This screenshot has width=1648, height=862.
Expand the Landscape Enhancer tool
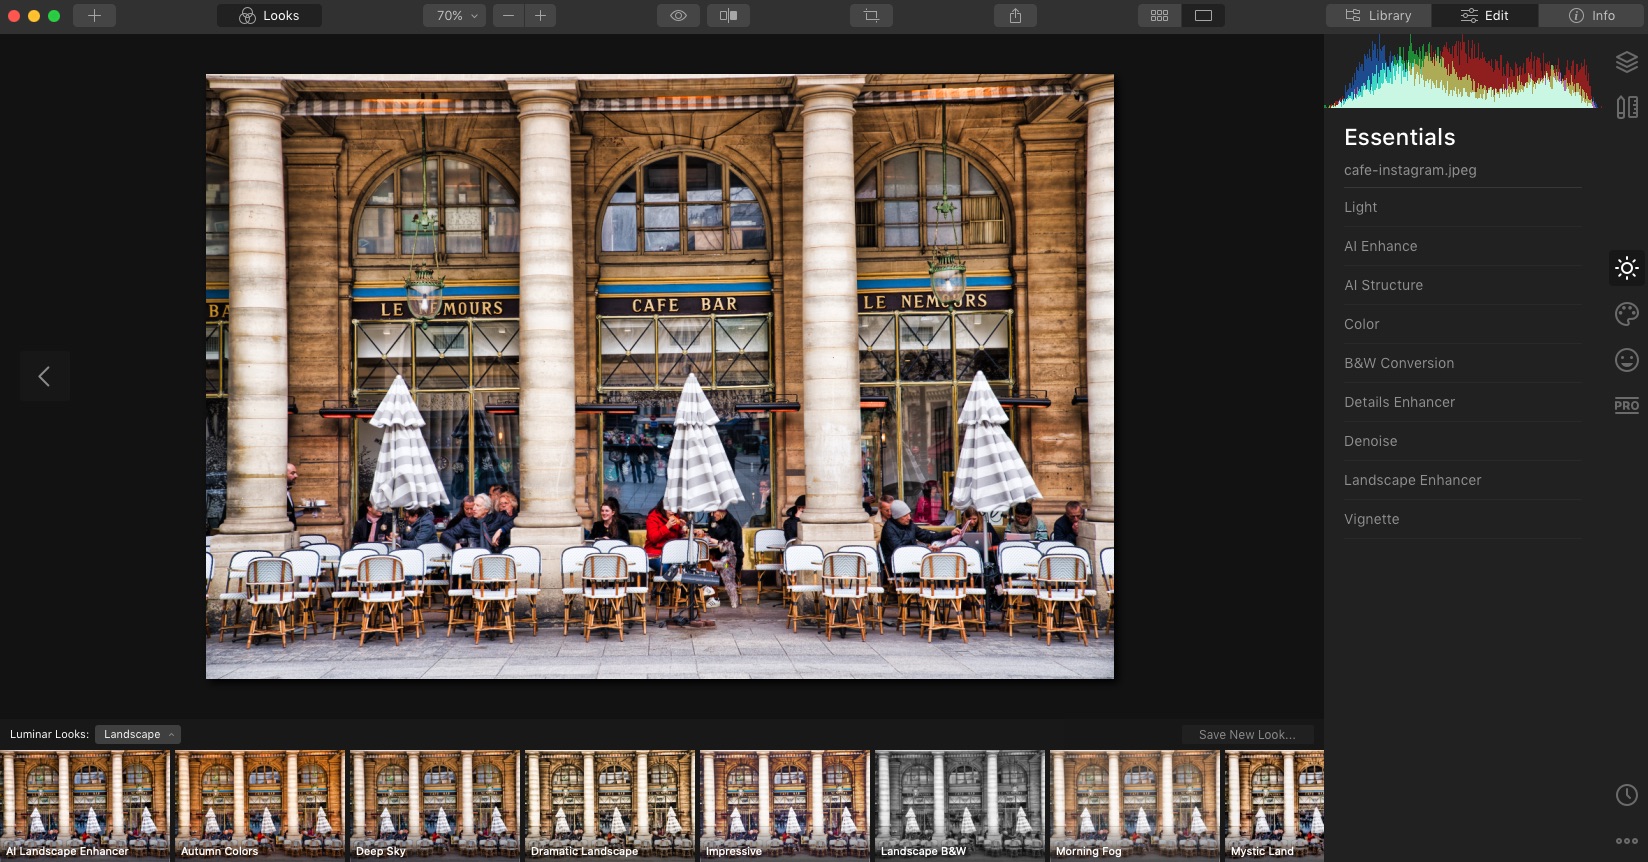[1462, 480]
